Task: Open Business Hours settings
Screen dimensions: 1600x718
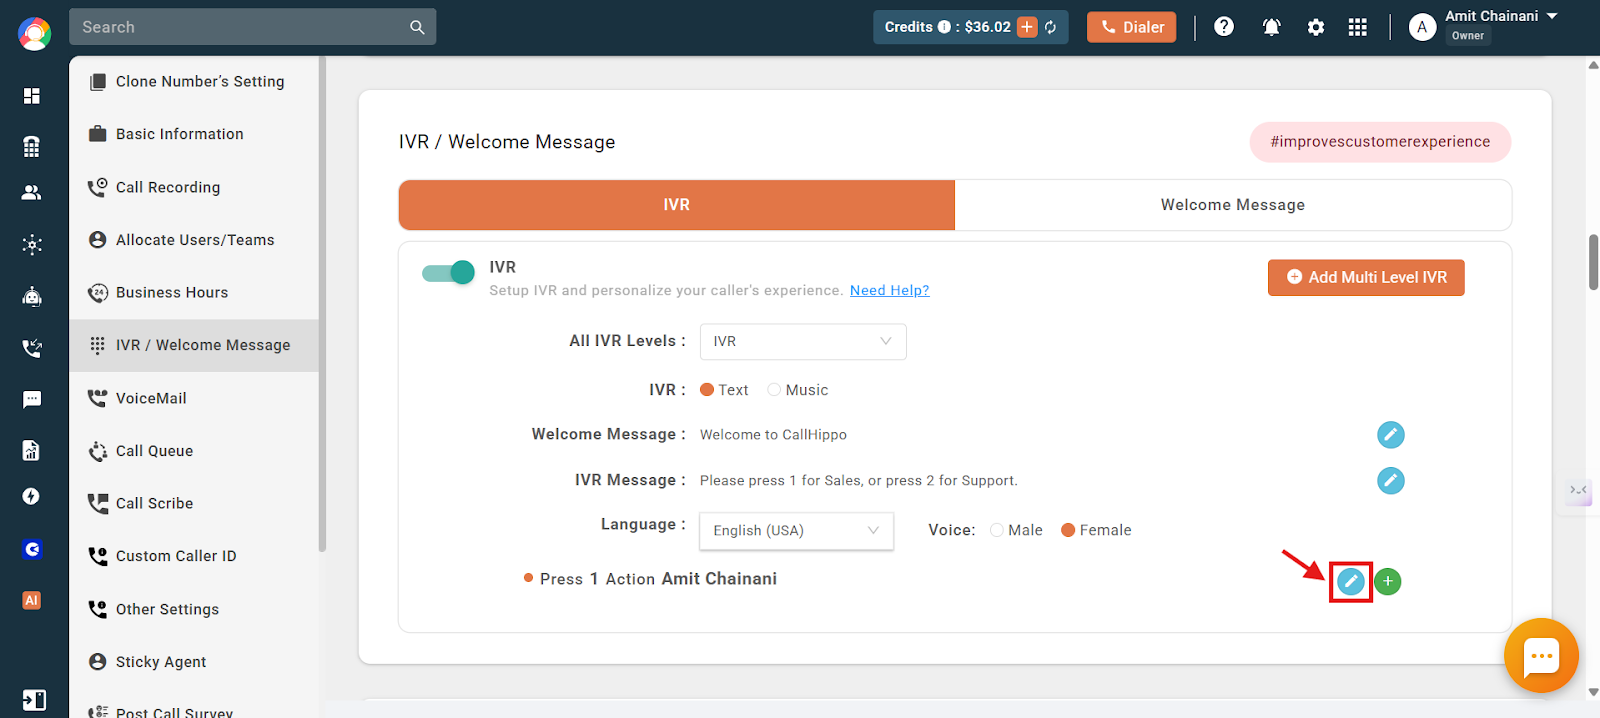Action: pyautogui.click(x=194, y=293)
